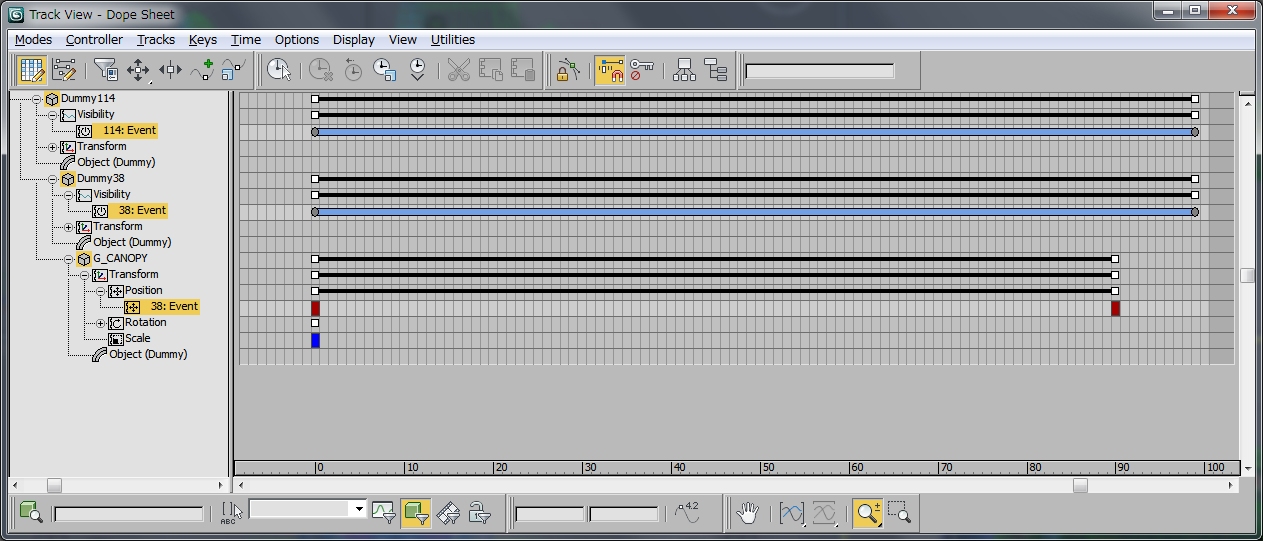Select 38: Event under Position
Image resolution: width=1263 pixels, height=541 pixels.
(x=174, y=307)
